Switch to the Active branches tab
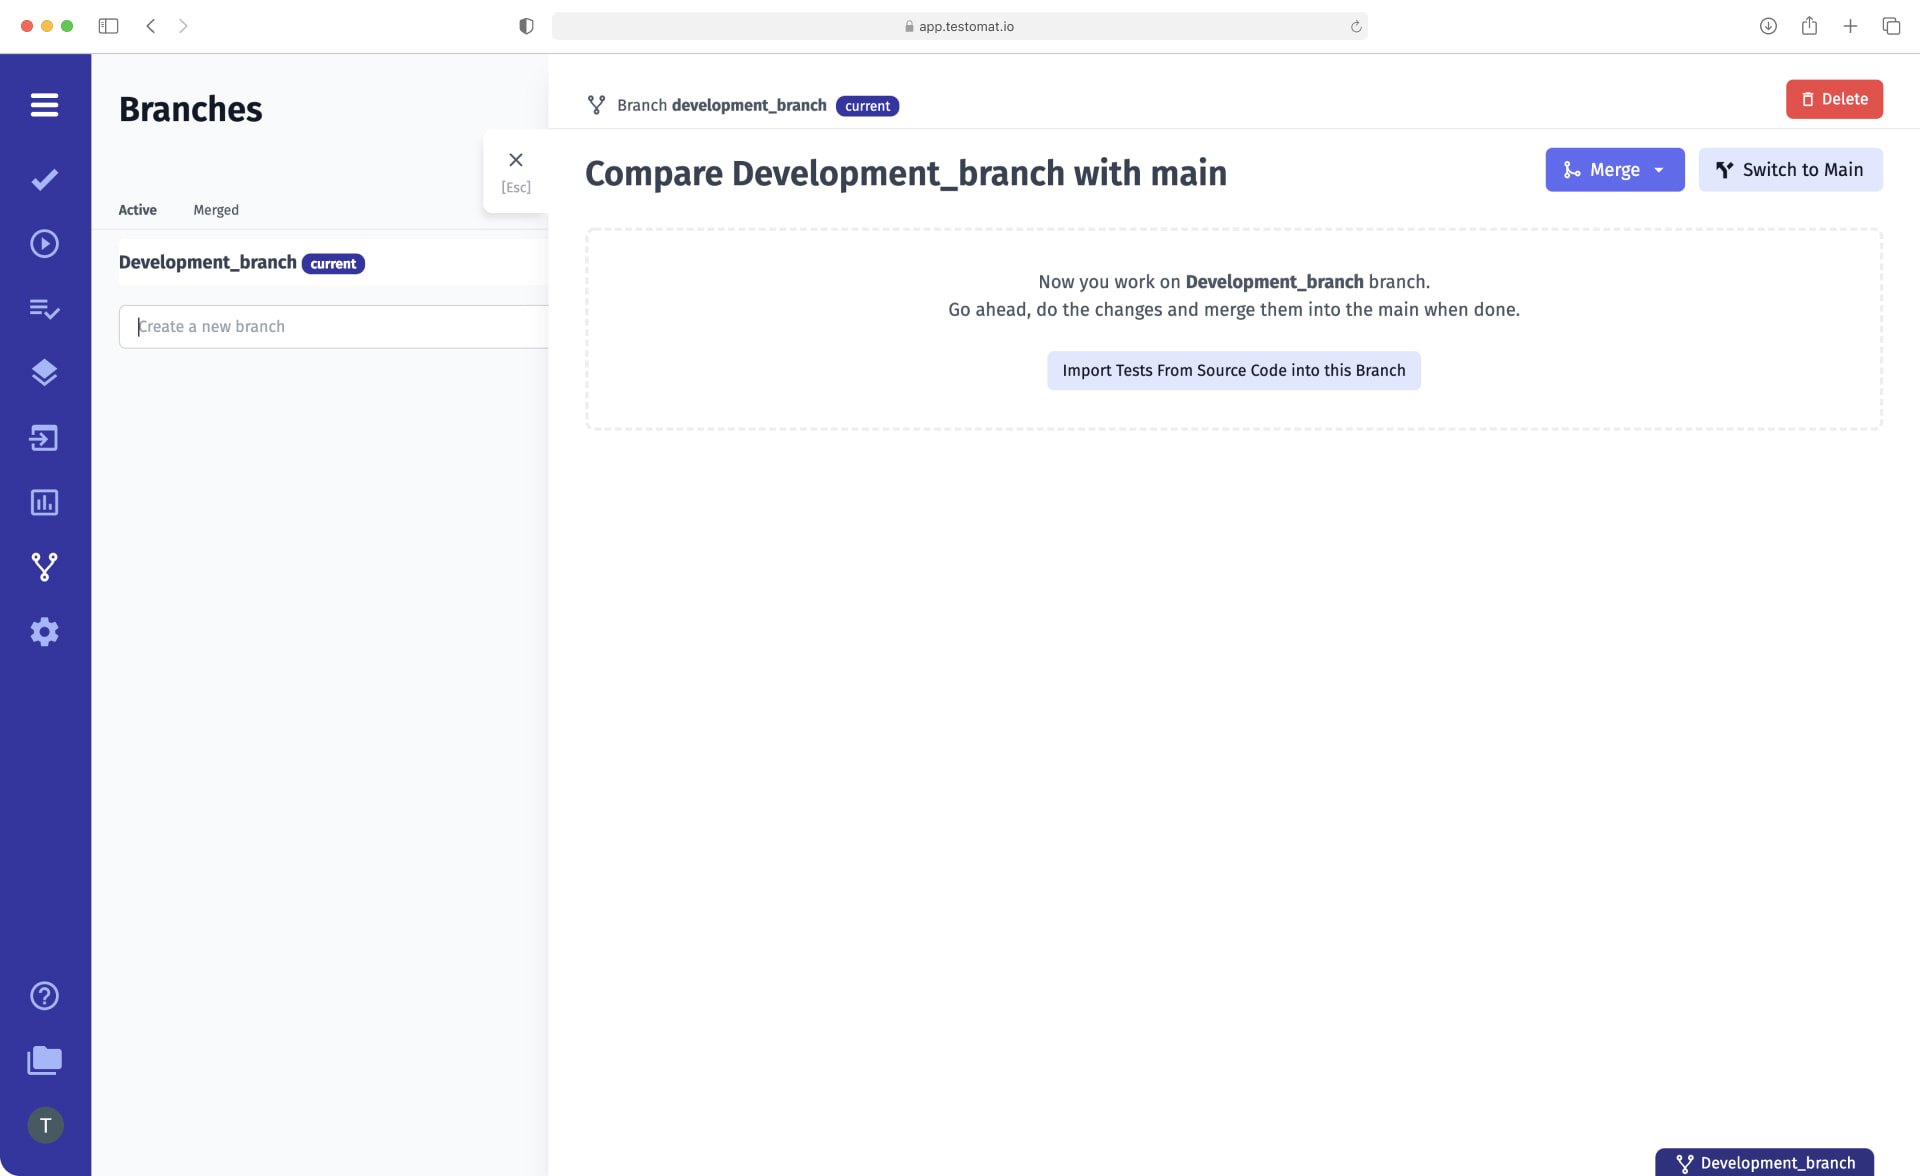The height and width of the screenshot is (1176, 1920). 137,210
